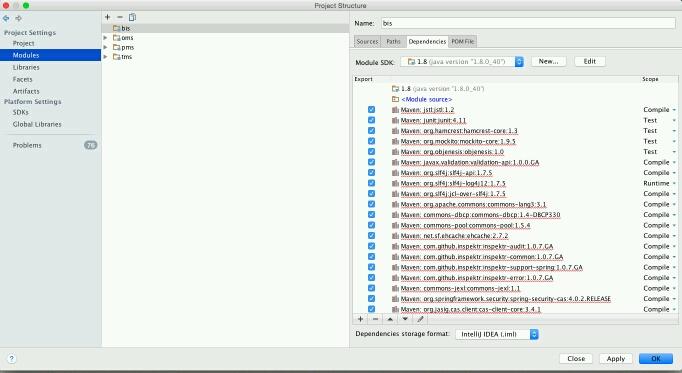Remove selected module with minus icon
Image resolution: width=682 pixels, height=373 pixels.
[120, 17]
